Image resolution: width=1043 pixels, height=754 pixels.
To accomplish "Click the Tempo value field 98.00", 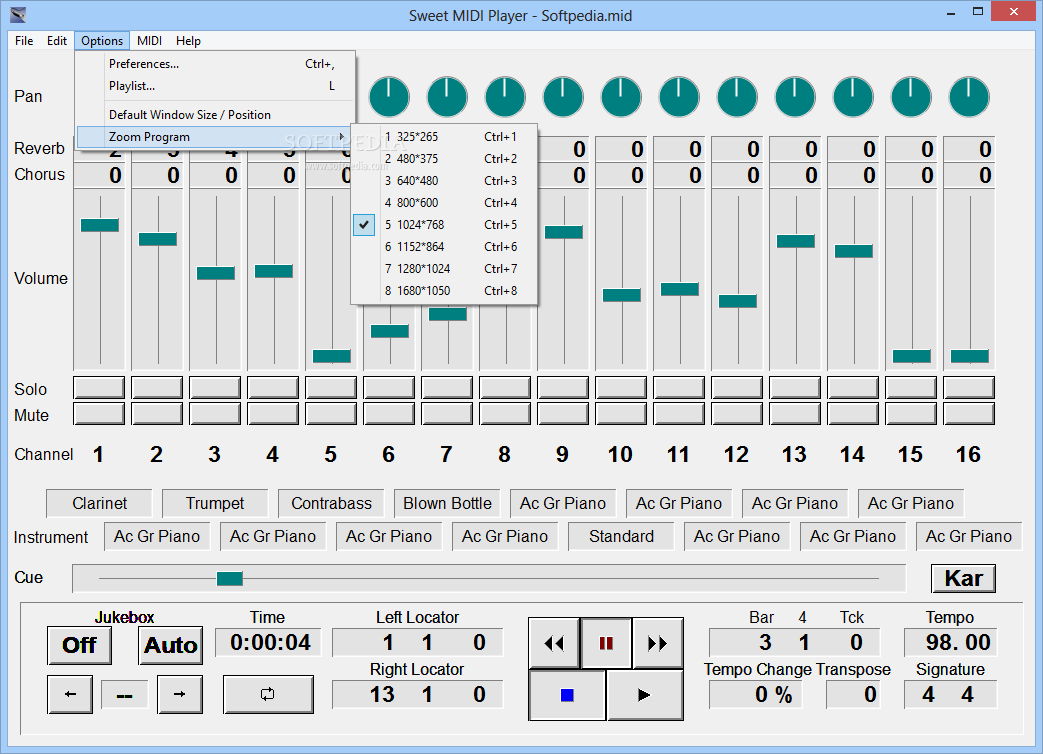I will pos(950,642).
